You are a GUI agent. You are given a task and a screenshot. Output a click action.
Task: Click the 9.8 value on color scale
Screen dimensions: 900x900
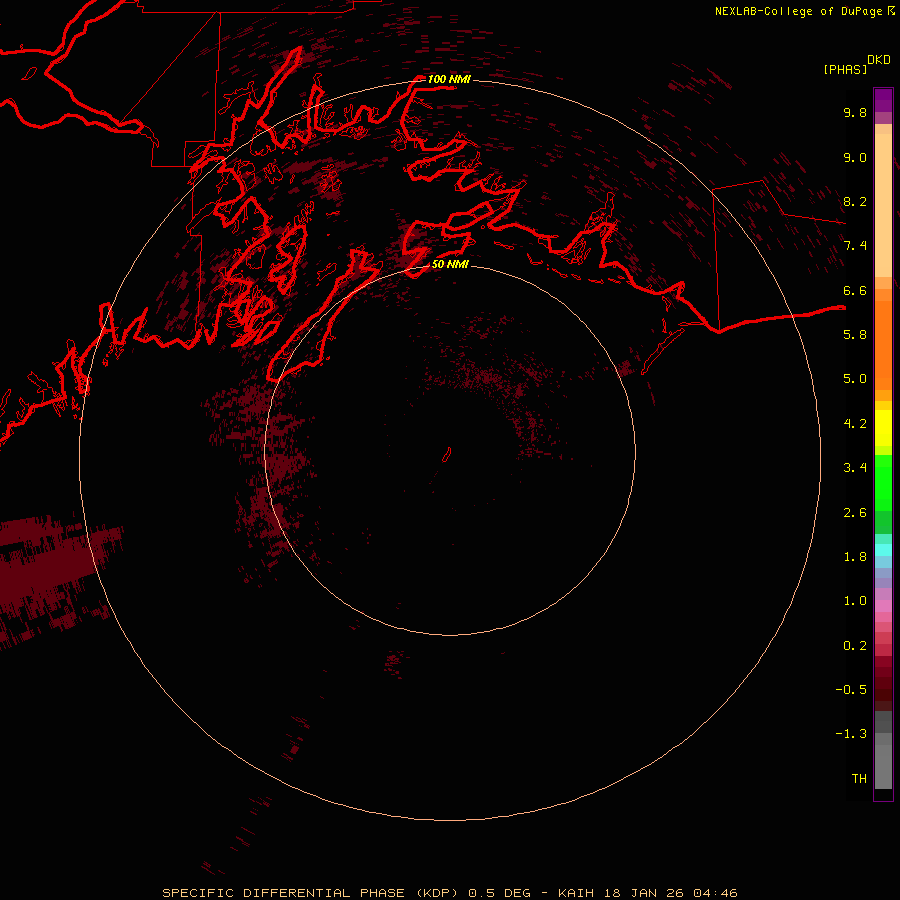[855, 112]
